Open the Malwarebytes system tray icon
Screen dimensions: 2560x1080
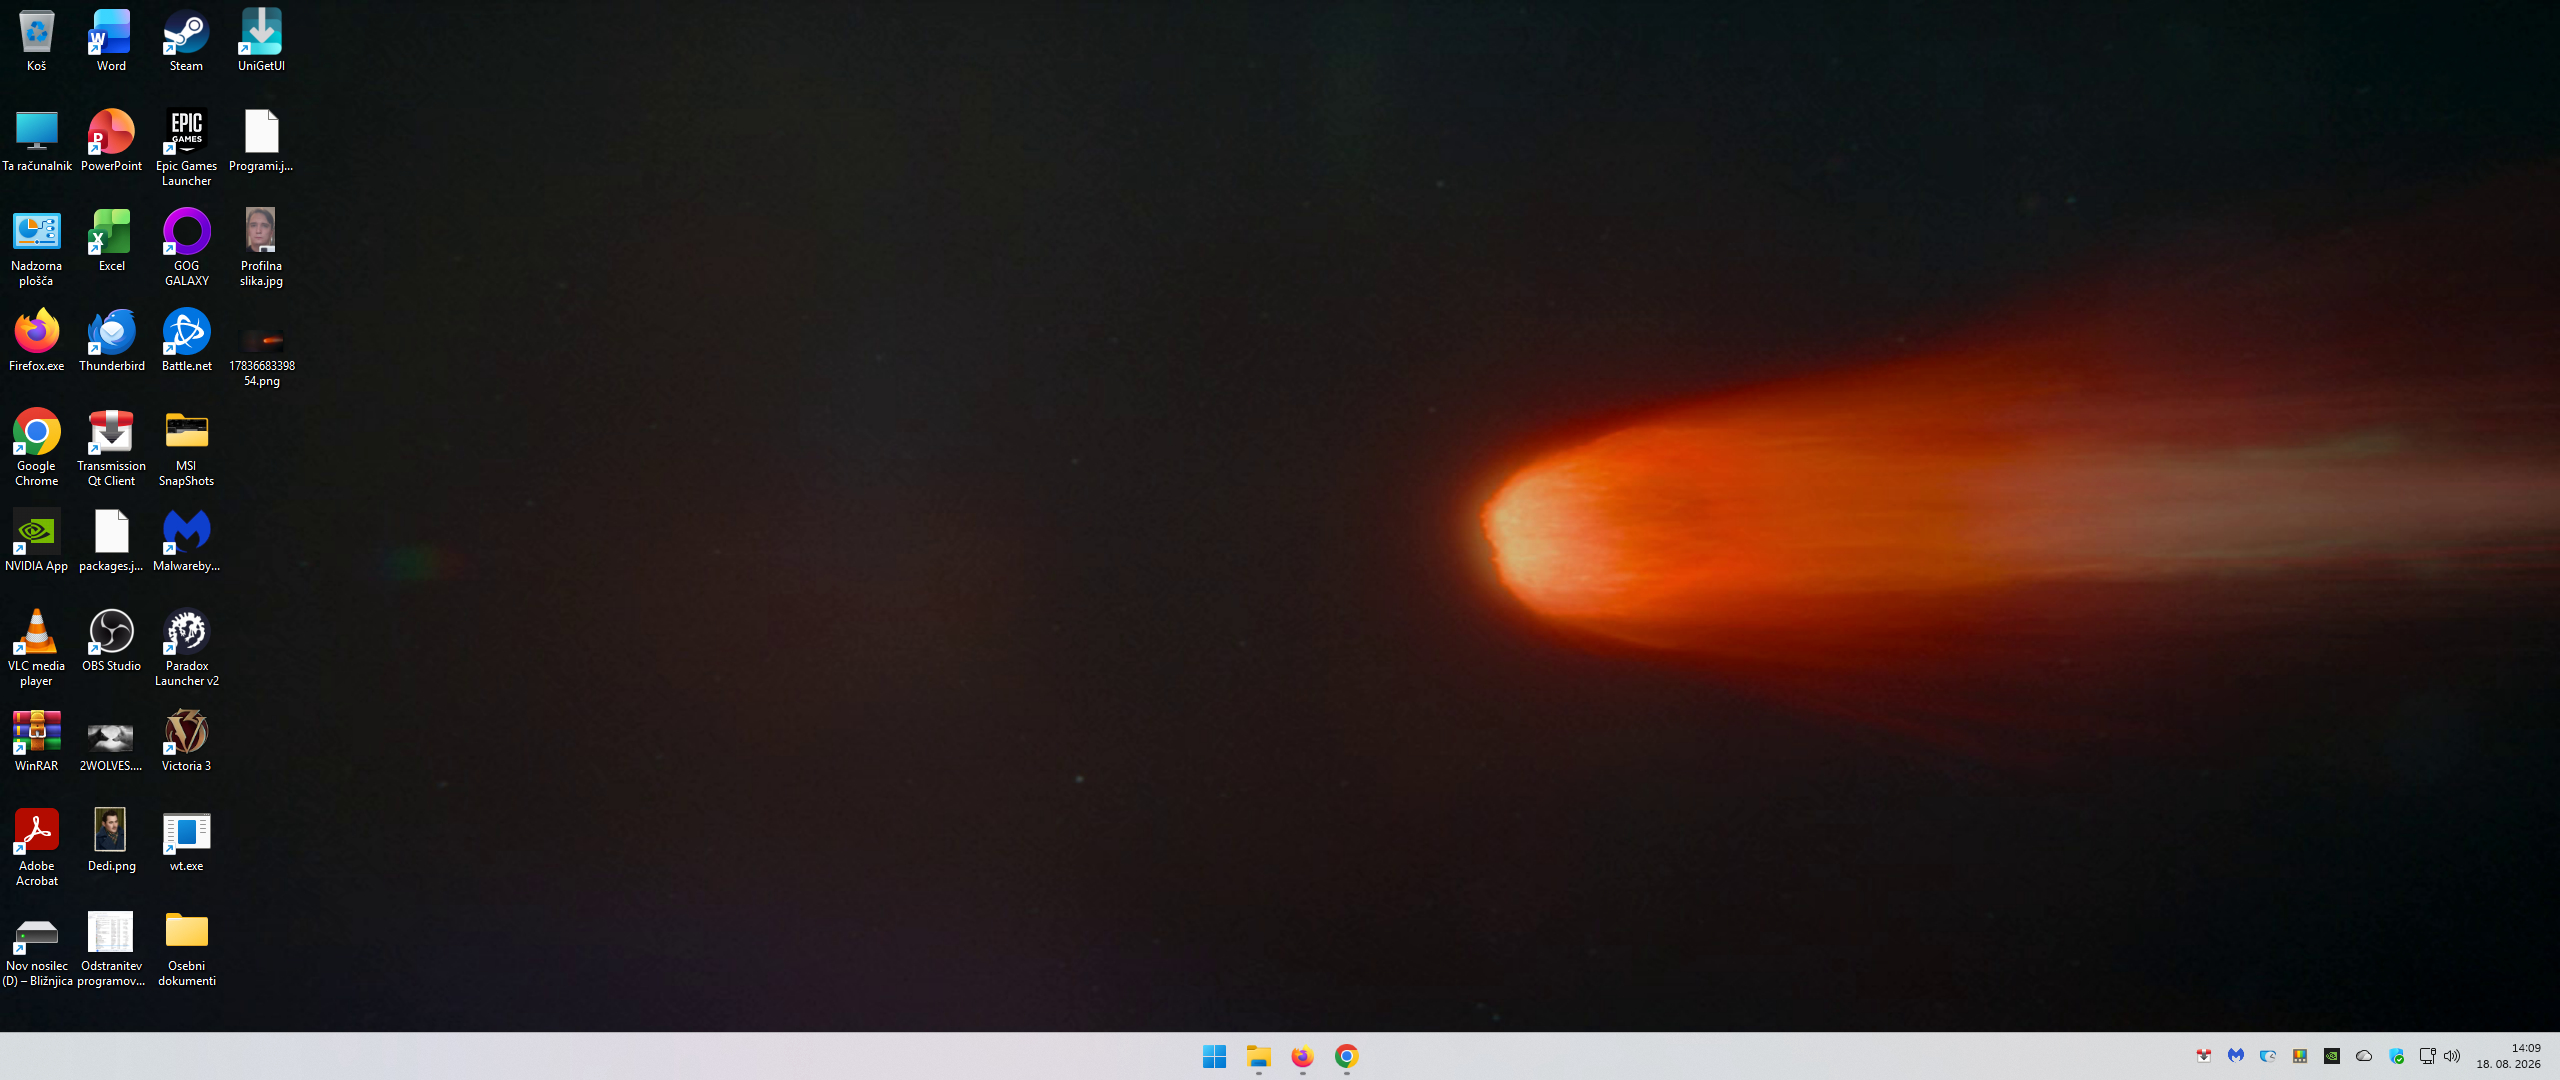[2236, 1056]
